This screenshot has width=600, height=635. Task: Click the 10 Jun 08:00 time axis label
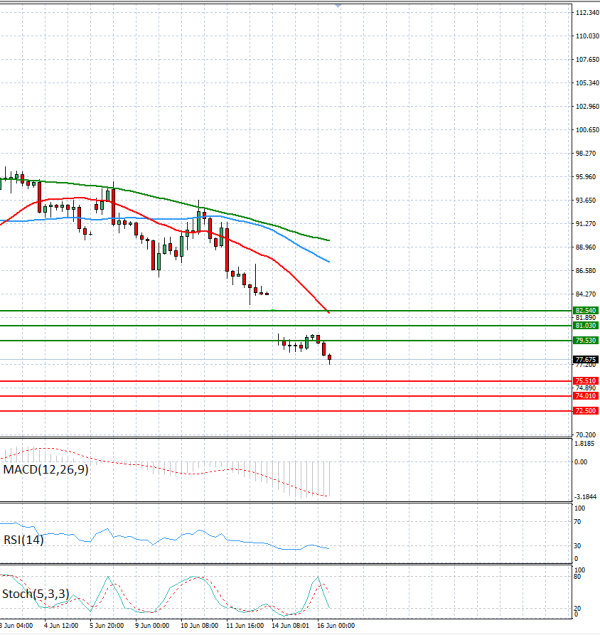click(x=199, y=626)
